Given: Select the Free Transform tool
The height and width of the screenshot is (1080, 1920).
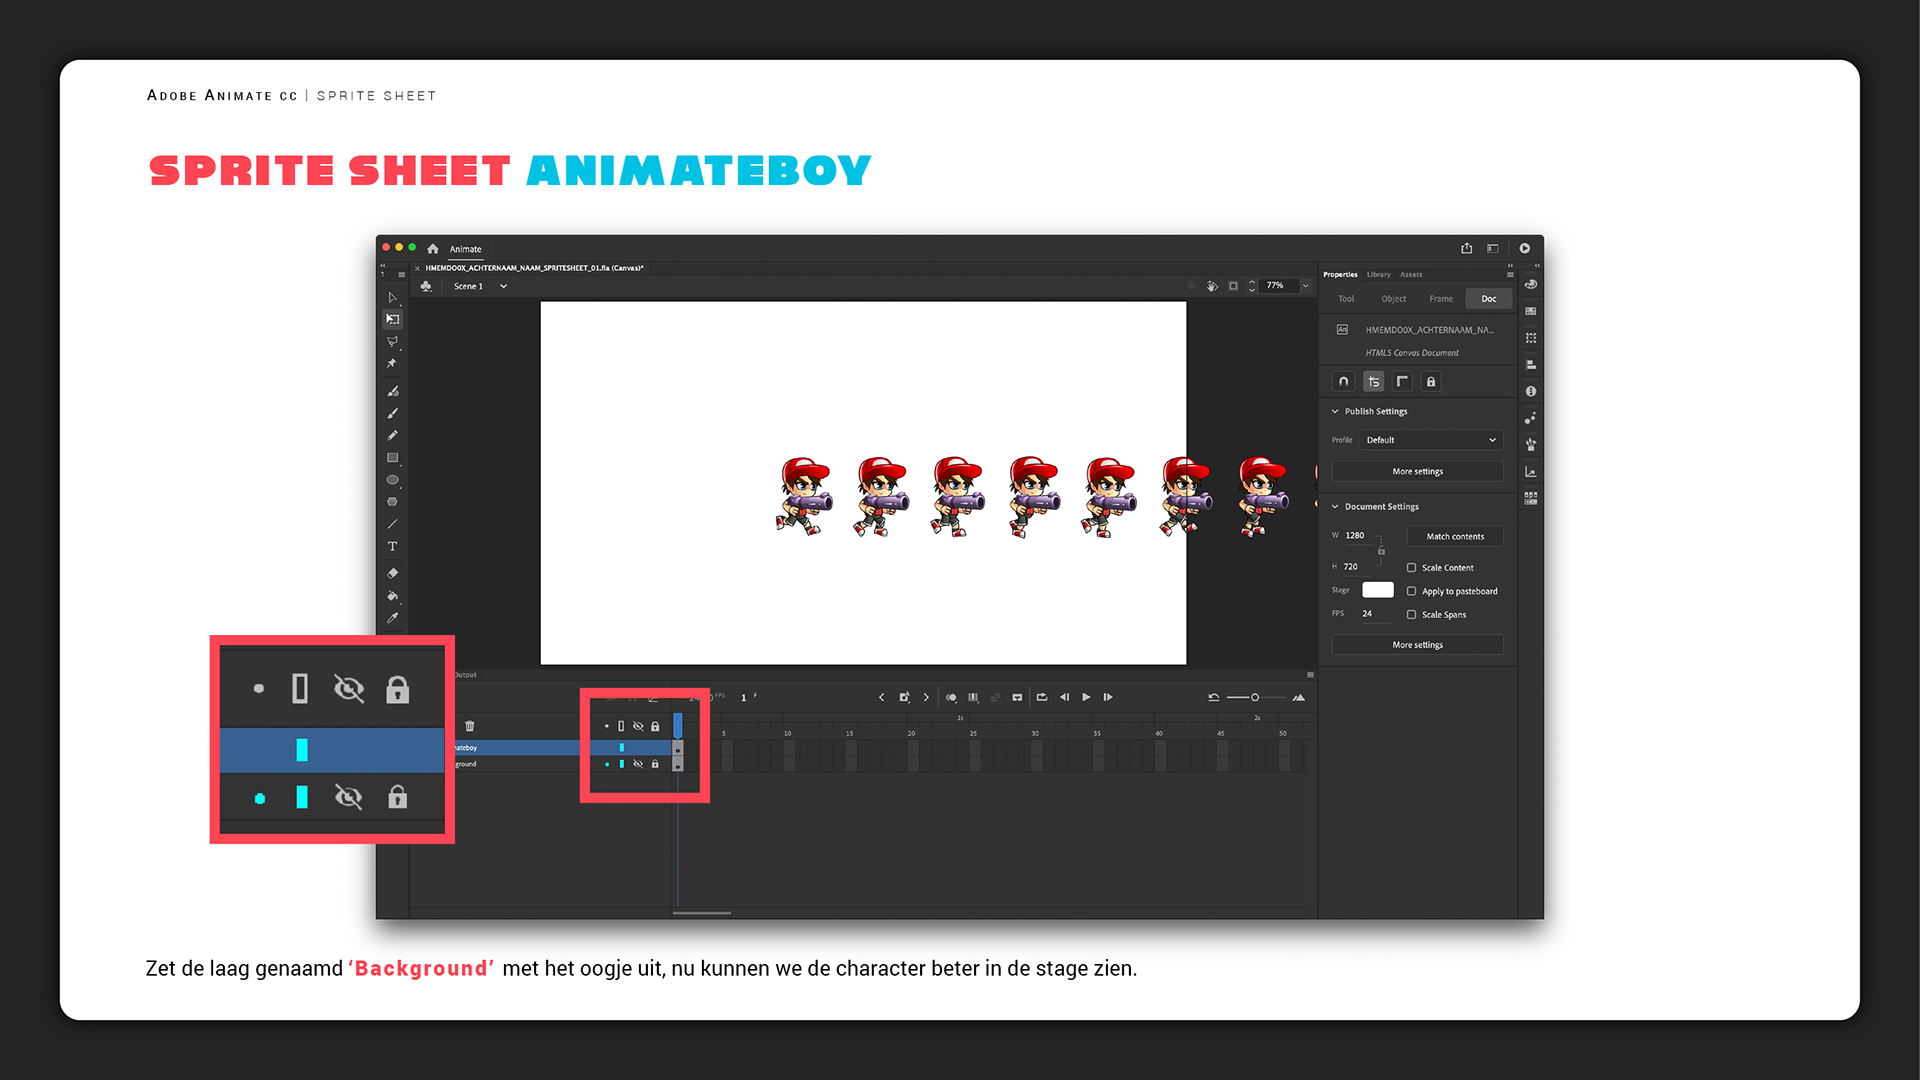Looking at the screenshot, I should 393,319.
